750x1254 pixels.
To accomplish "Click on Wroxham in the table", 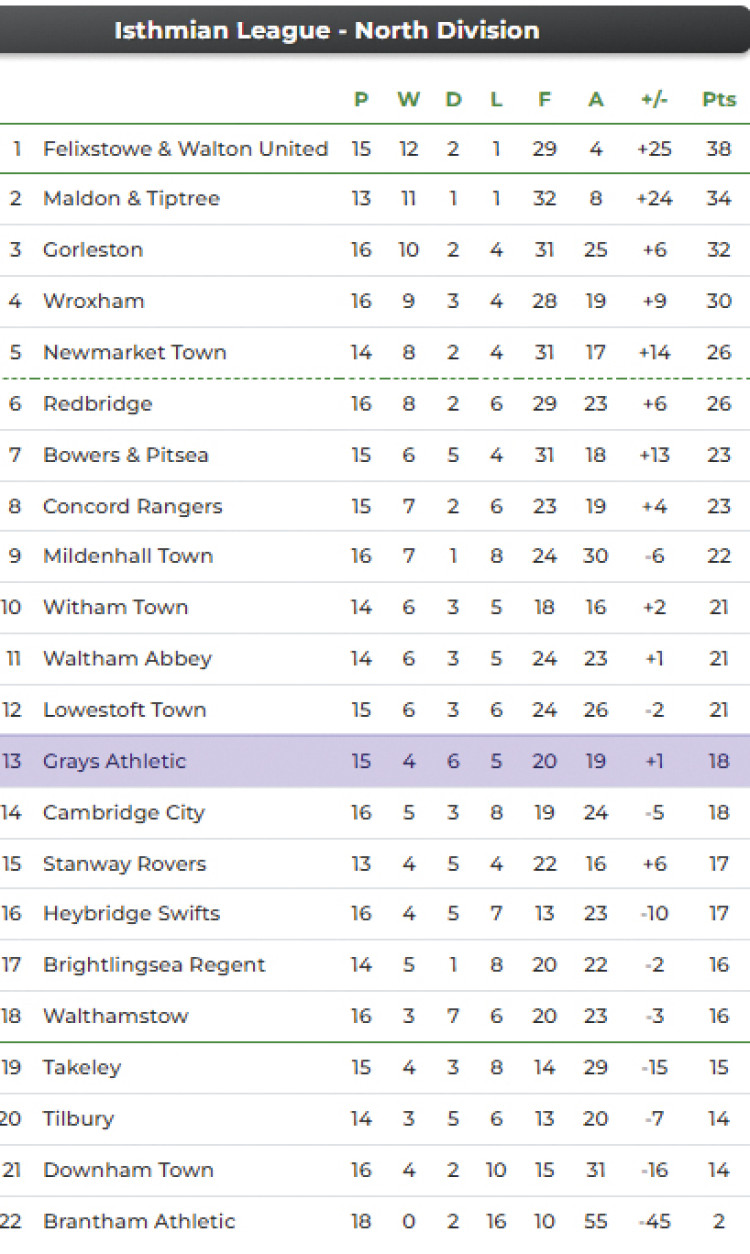I will (93, 301).
